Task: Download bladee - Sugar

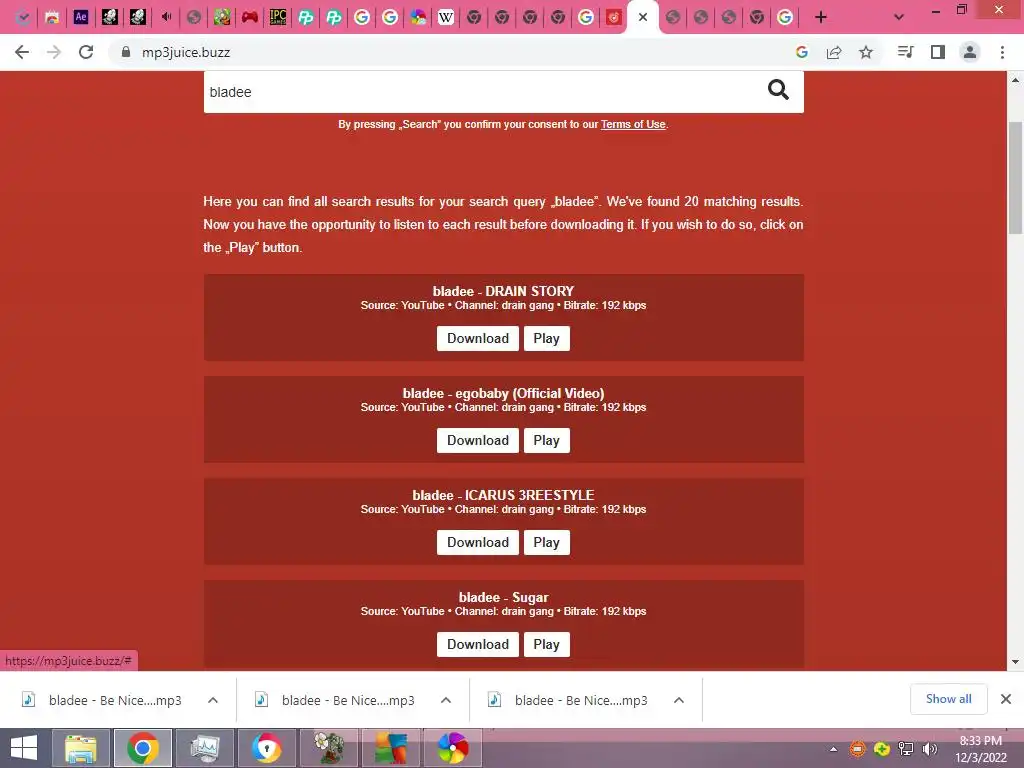Action: (x=478, y=644)
